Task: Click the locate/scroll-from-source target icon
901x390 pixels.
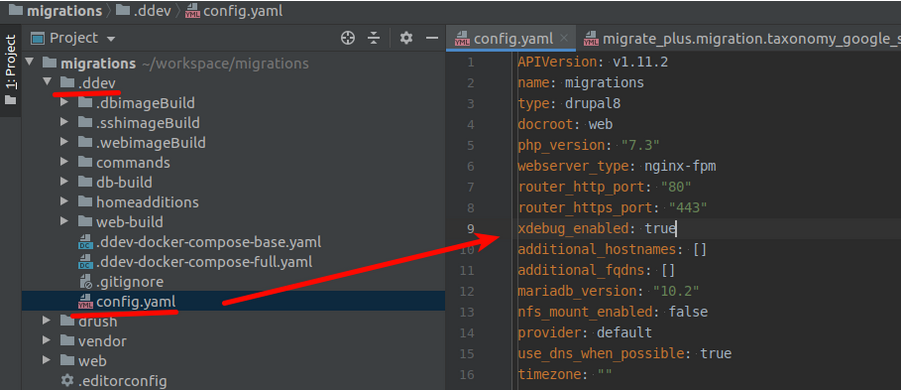Action: (x=348, y=38)
